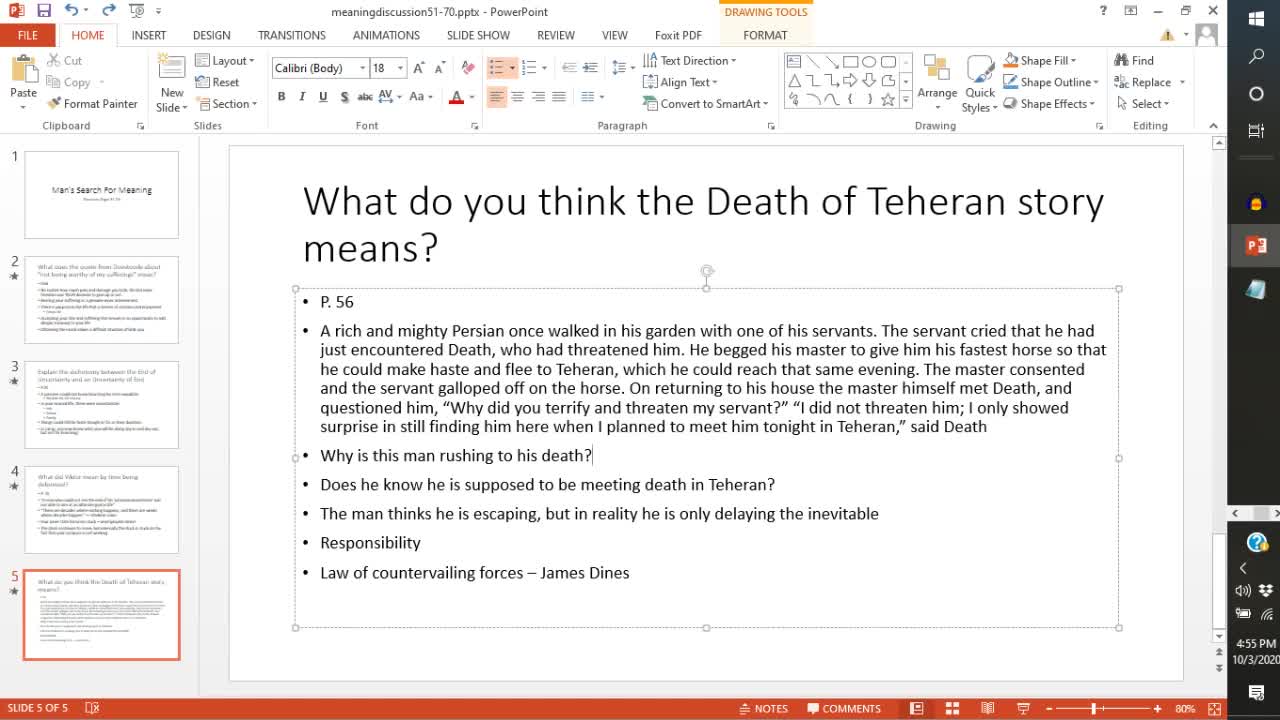Fit slide to current window icon
Image resolution: width=1280 pixels, height=720 pixels.
click(1215, 708)
